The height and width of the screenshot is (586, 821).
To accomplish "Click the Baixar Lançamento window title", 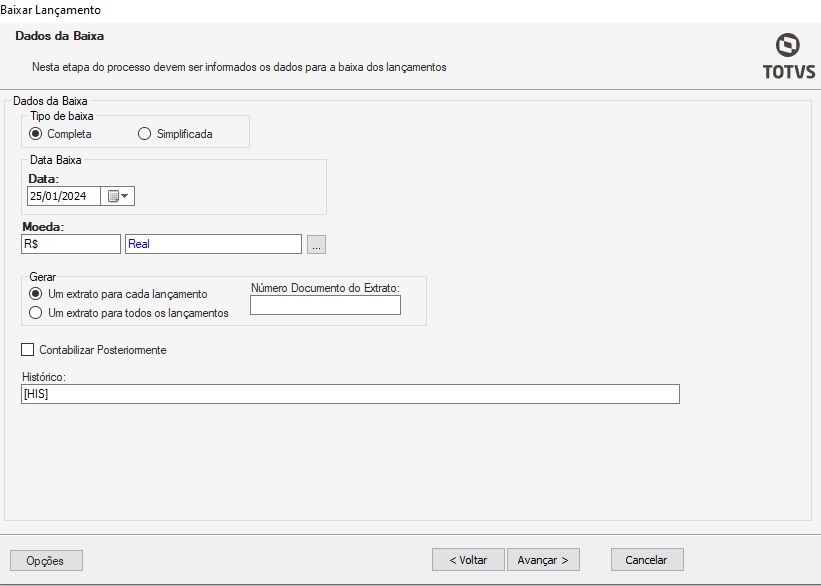I will [50, 9].
